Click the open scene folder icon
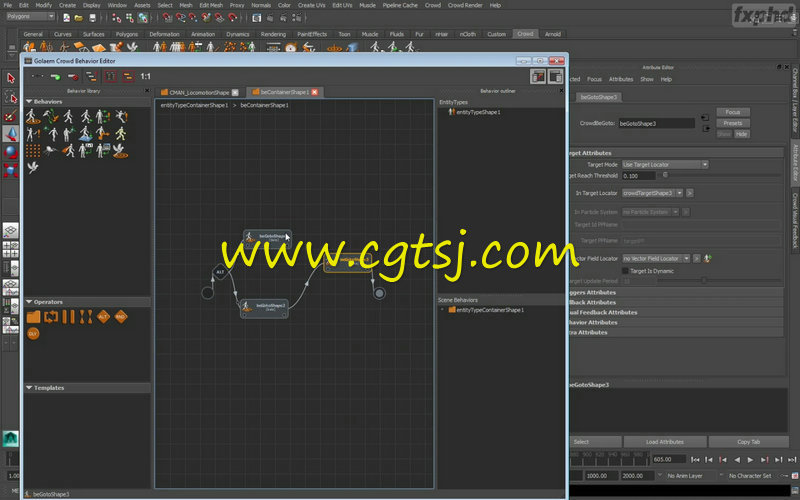The width and height of the screenshot is (800, 500). pos(79,18)
